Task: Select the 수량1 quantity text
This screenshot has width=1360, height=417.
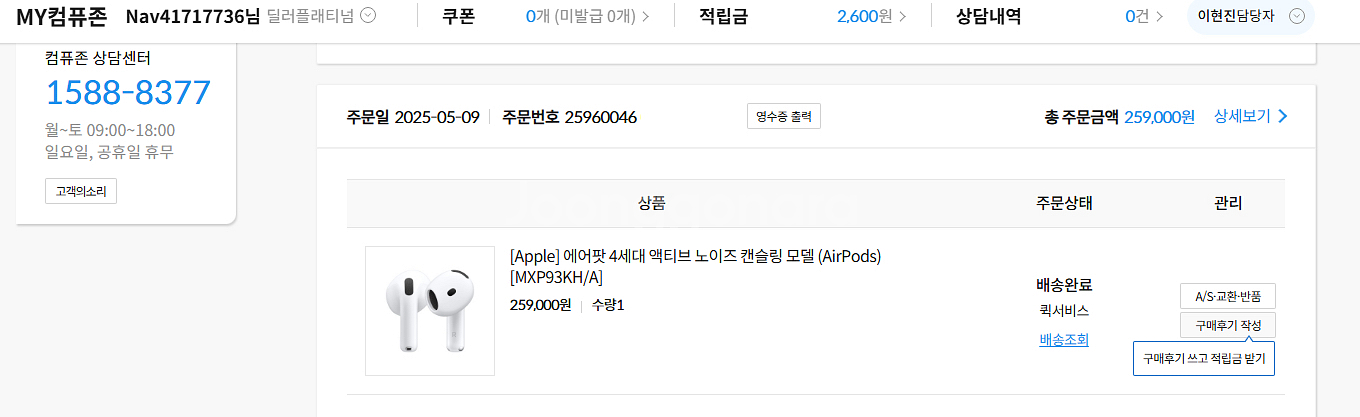Action: click(608, 304)
